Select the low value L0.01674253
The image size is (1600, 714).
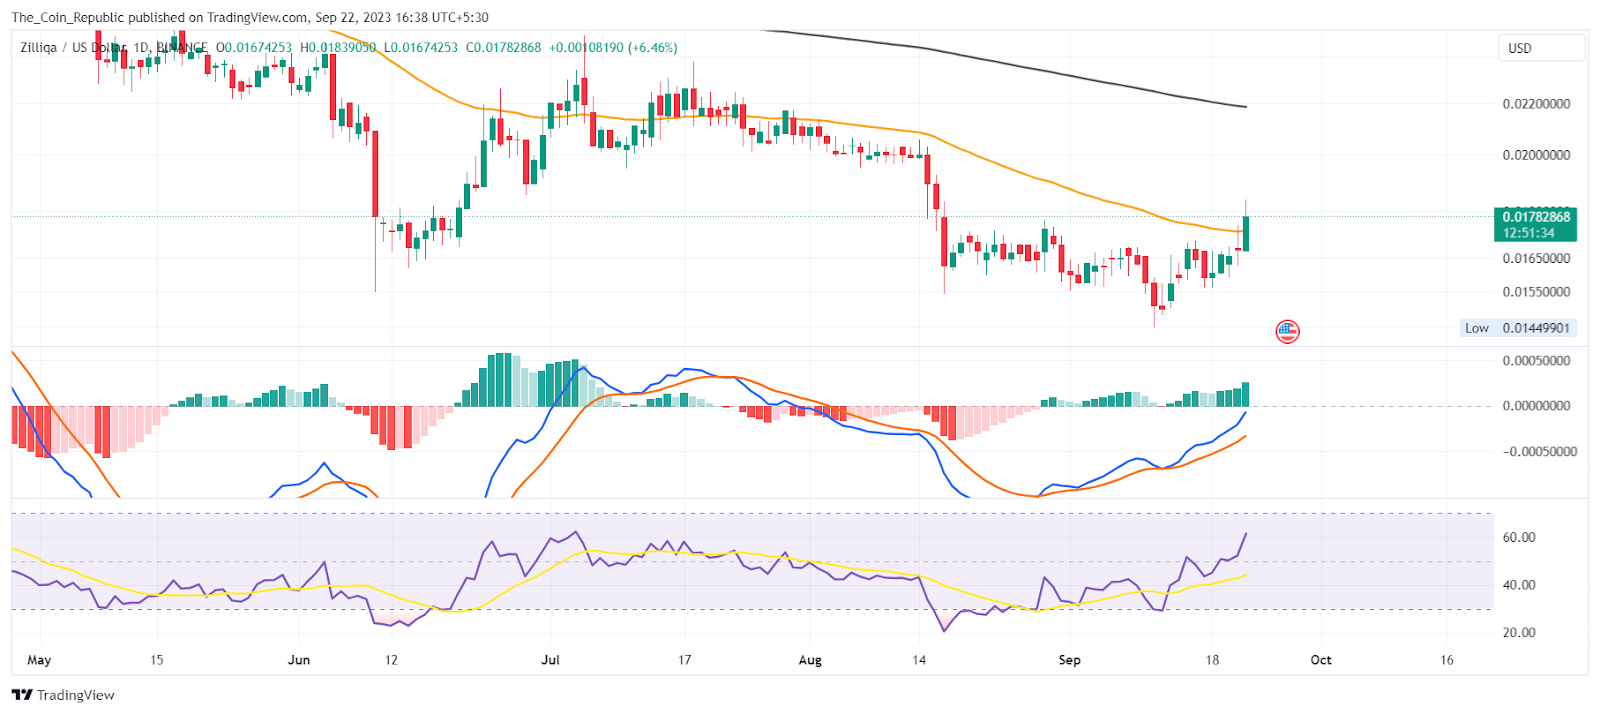(x=421, y=47)
